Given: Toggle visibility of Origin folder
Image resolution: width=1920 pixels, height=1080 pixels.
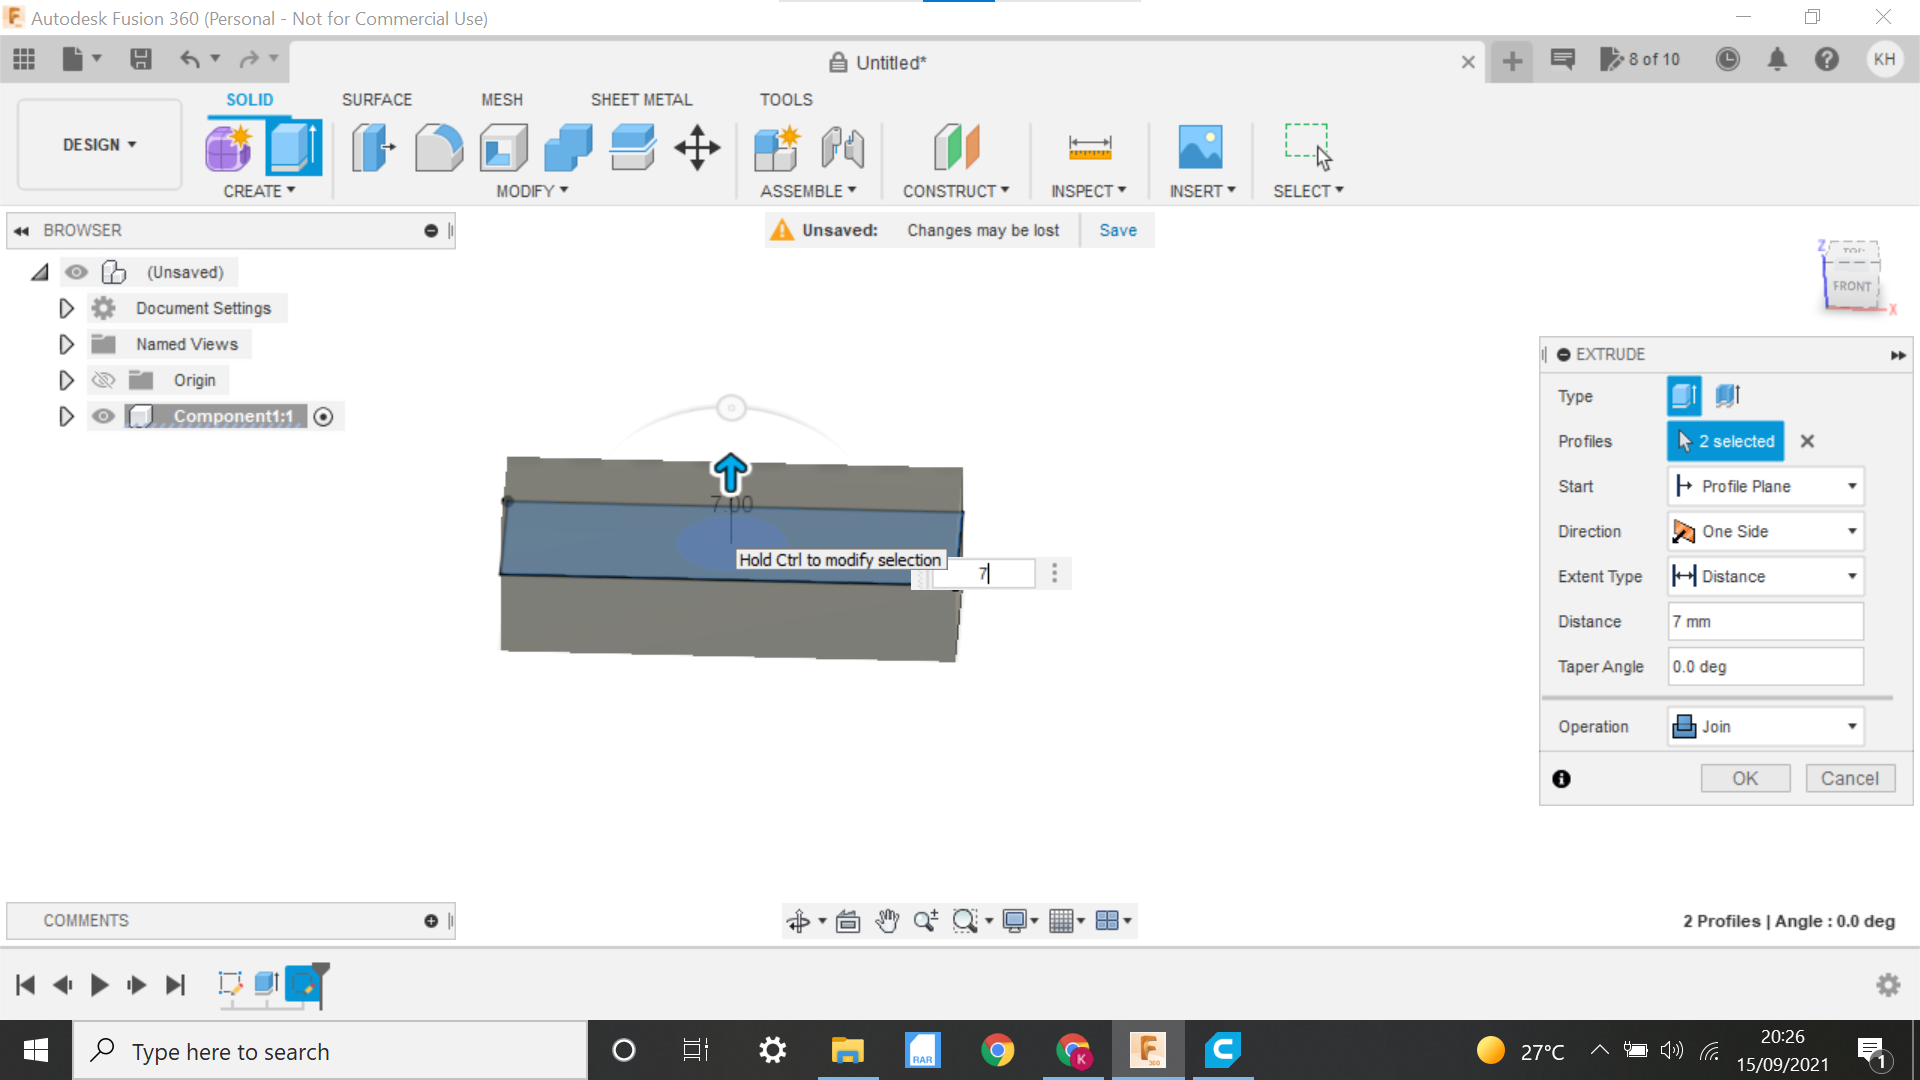Looking at the screenshot, I should pyautogui.click(x=104, y=380).
